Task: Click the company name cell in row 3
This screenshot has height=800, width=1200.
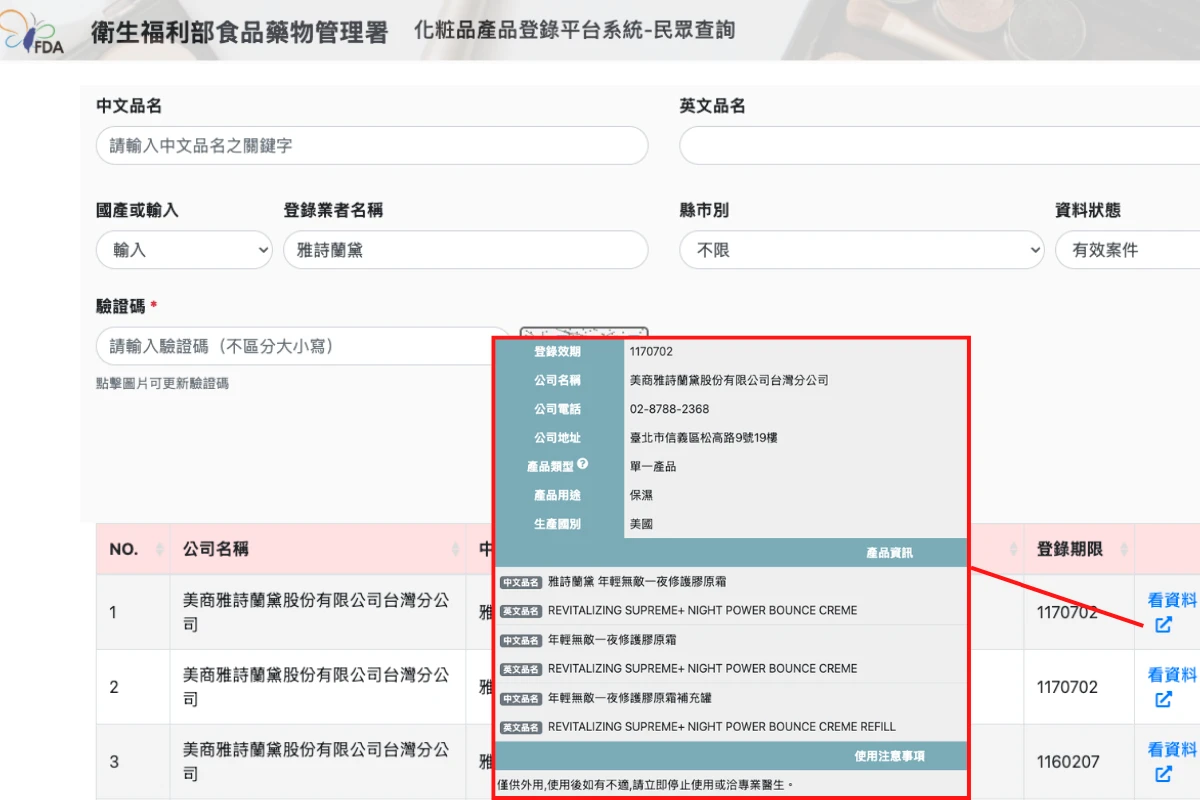Action: pos(317,762)
